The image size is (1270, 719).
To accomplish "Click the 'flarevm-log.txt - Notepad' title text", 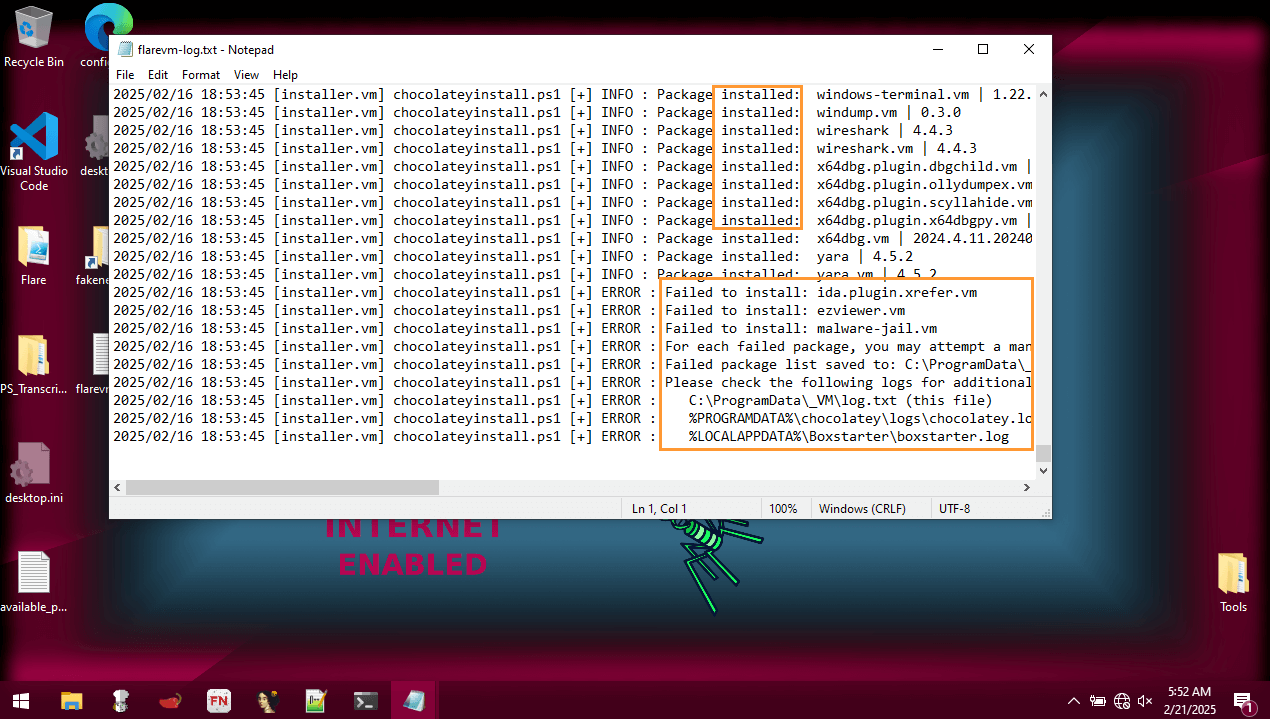I will 206,49.
